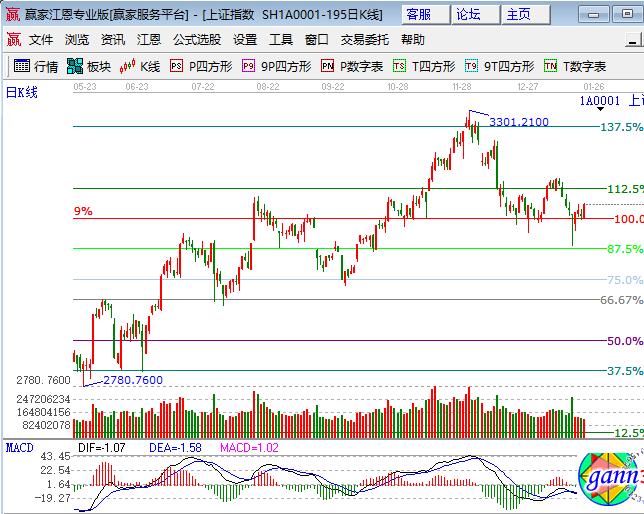The width and height of the screenshot is (644, 514).
Task: Open the 江恩 menu
Action: point(149,40)
